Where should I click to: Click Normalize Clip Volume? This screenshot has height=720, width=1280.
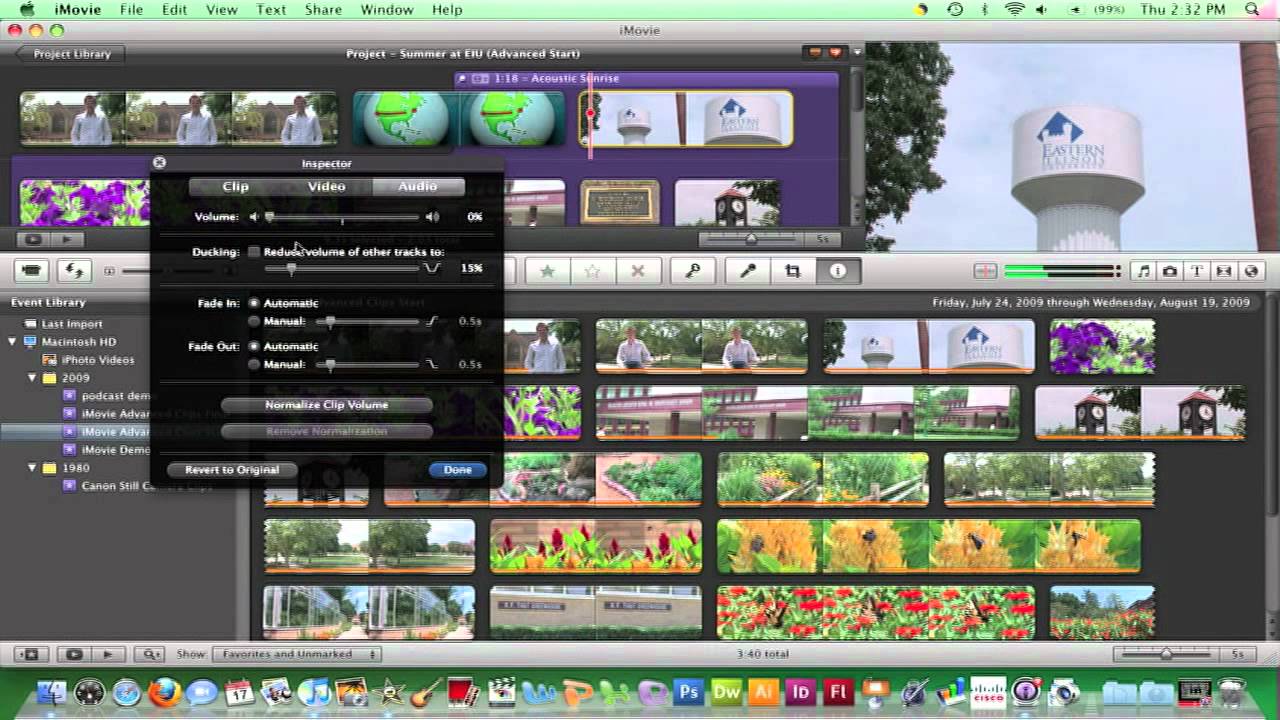[327, 405]
